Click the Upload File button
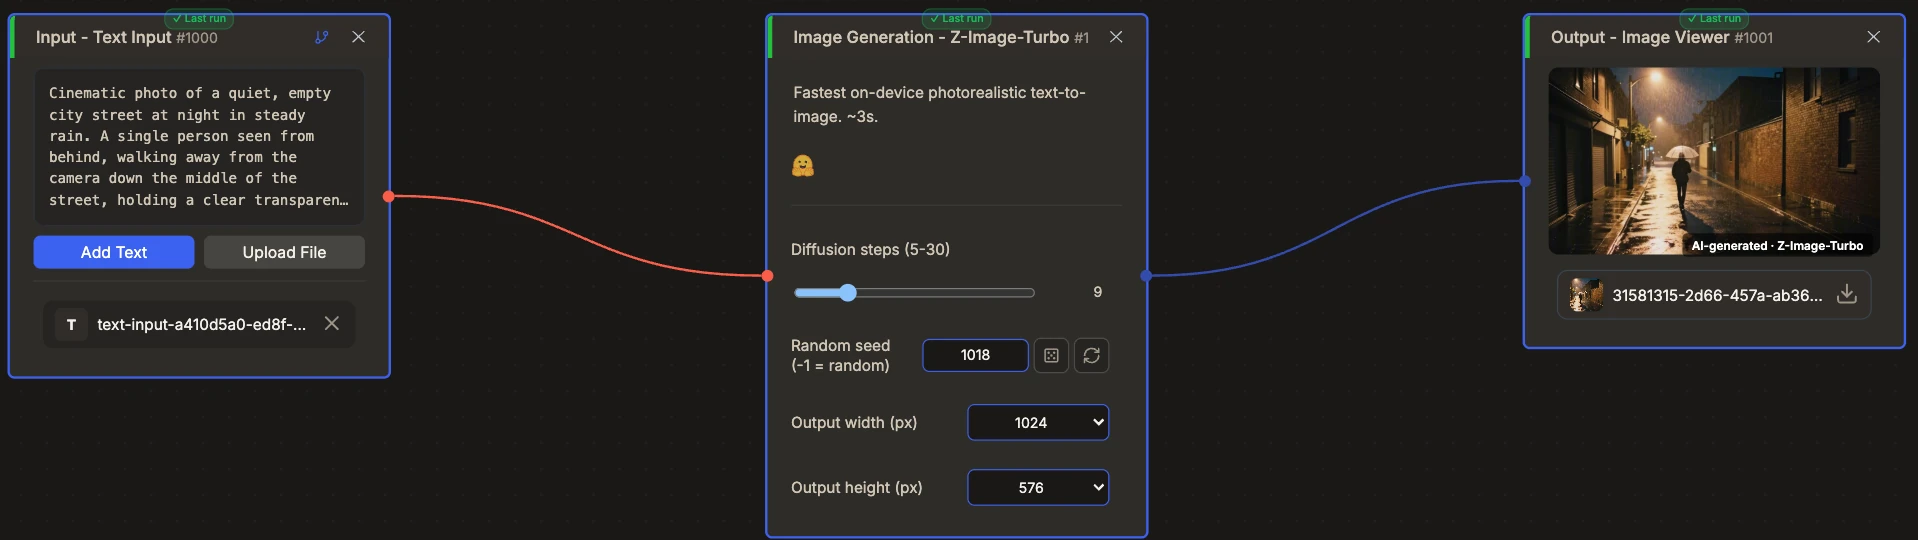1918x540 pixels. pos(284,252)
